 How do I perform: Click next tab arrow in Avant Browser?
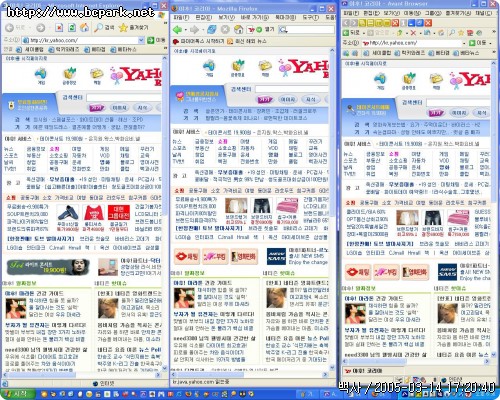[x=354, y=23]
